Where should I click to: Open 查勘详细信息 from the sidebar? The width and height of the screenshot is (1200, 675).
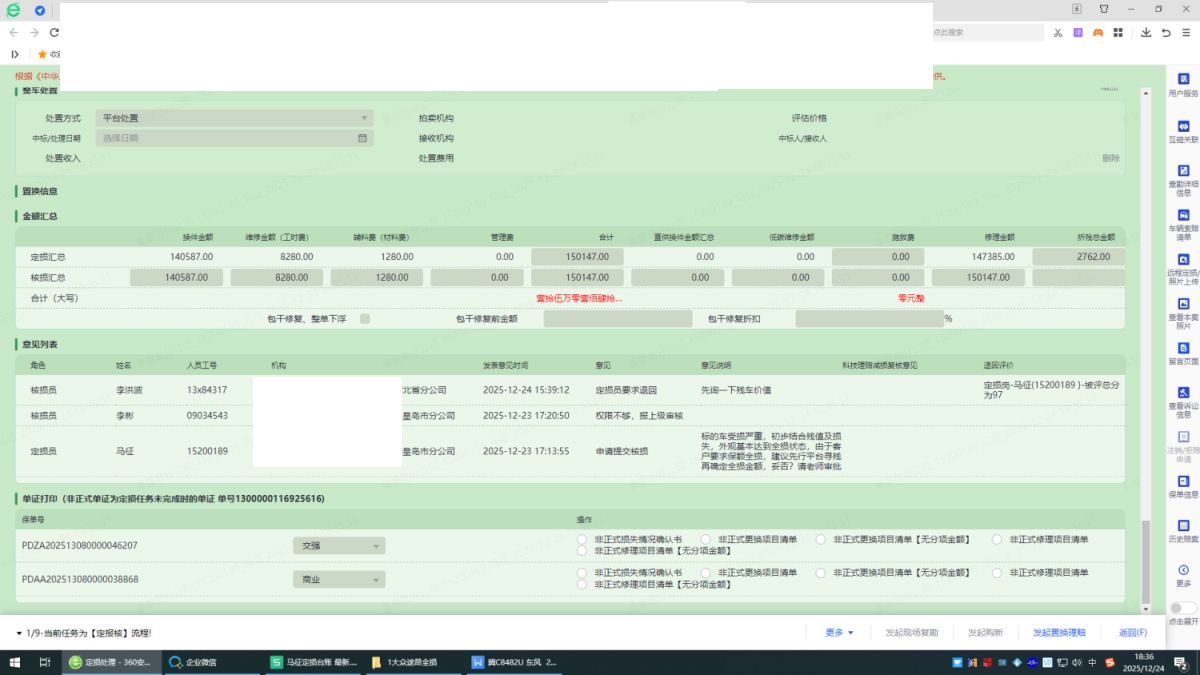tap(1183, 177)
